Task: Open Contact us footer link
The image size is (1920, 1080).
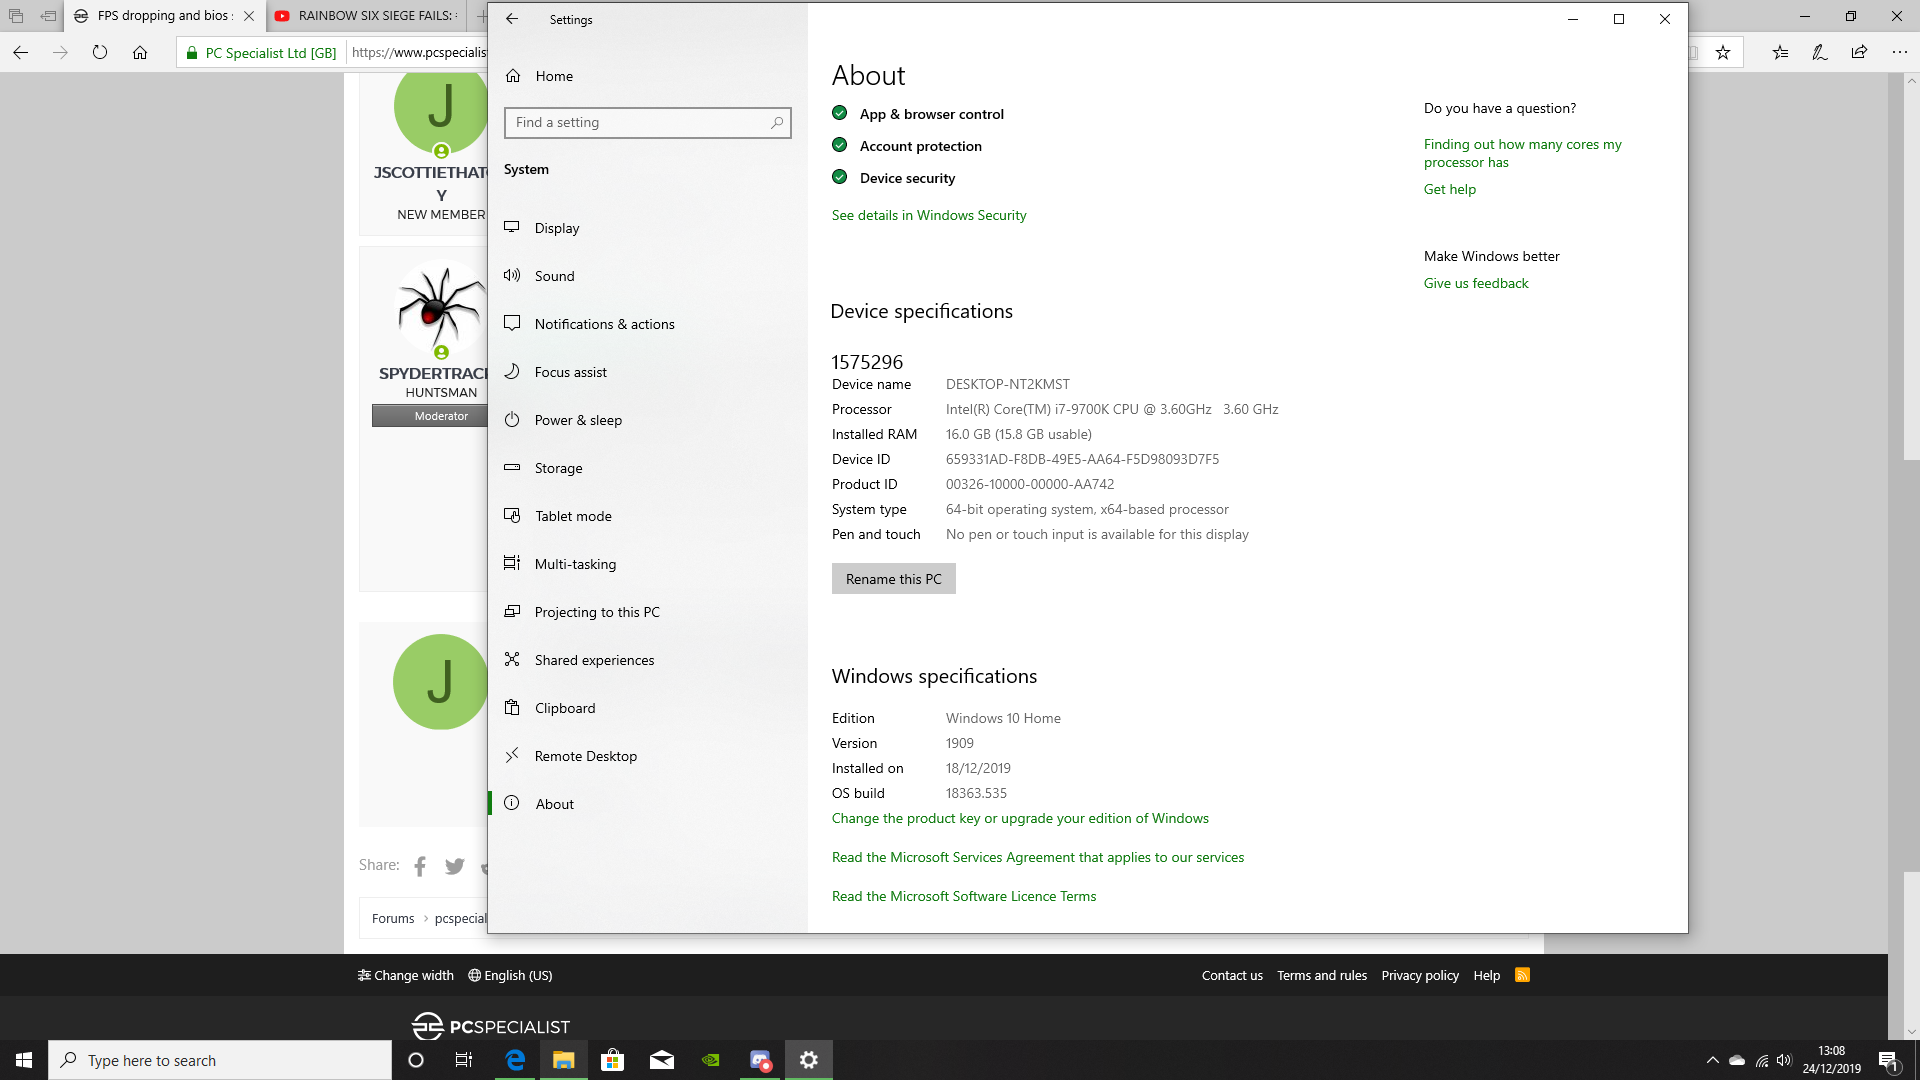Action: [x=1232, y=976]
